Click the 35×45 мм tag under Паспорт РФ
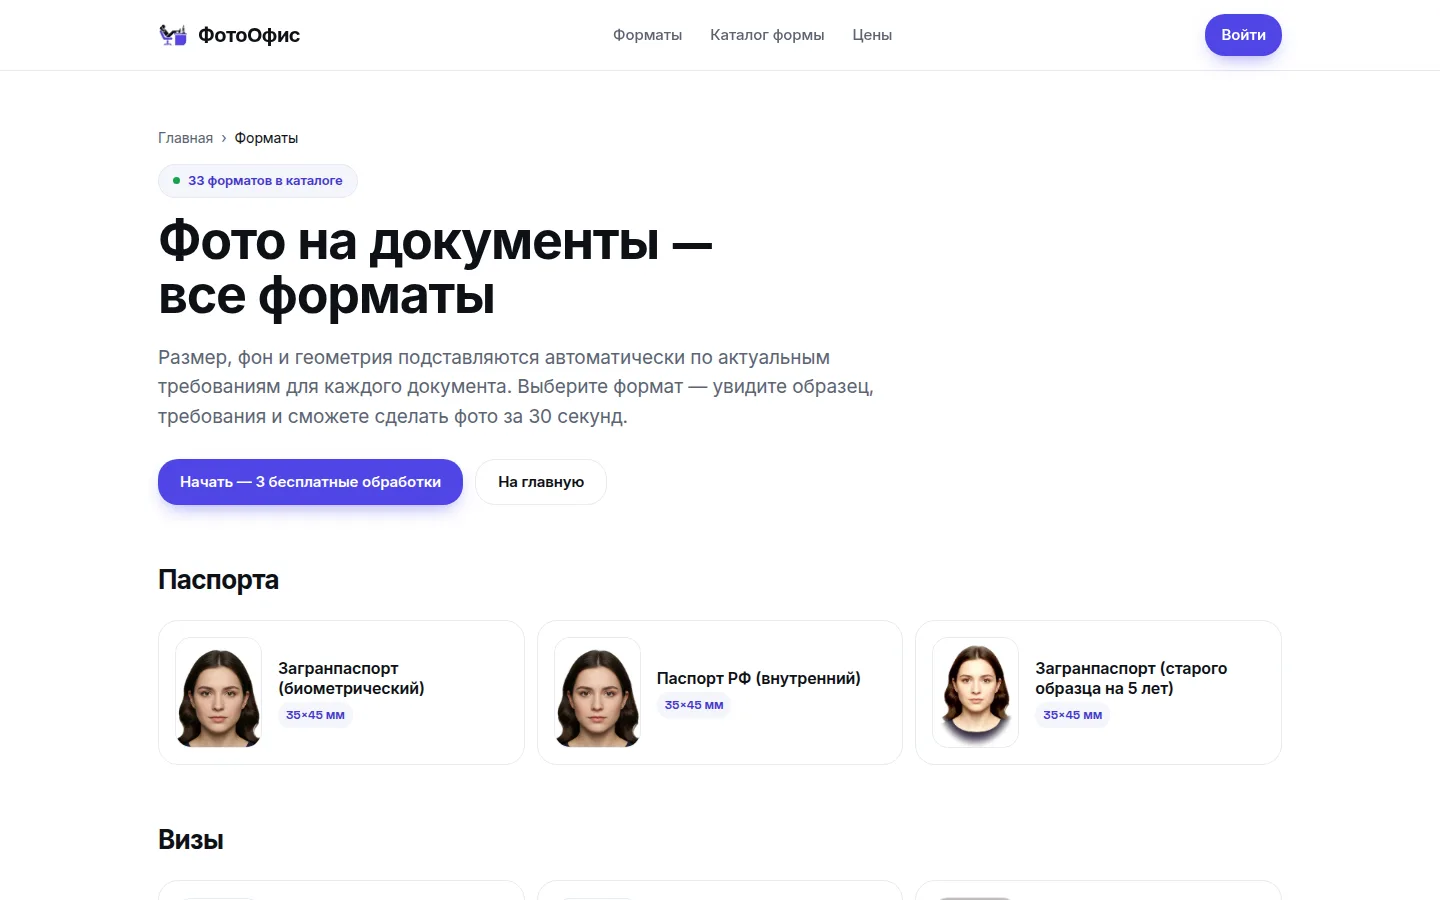This screenshot has height=900, width=1440. [694, 705]
